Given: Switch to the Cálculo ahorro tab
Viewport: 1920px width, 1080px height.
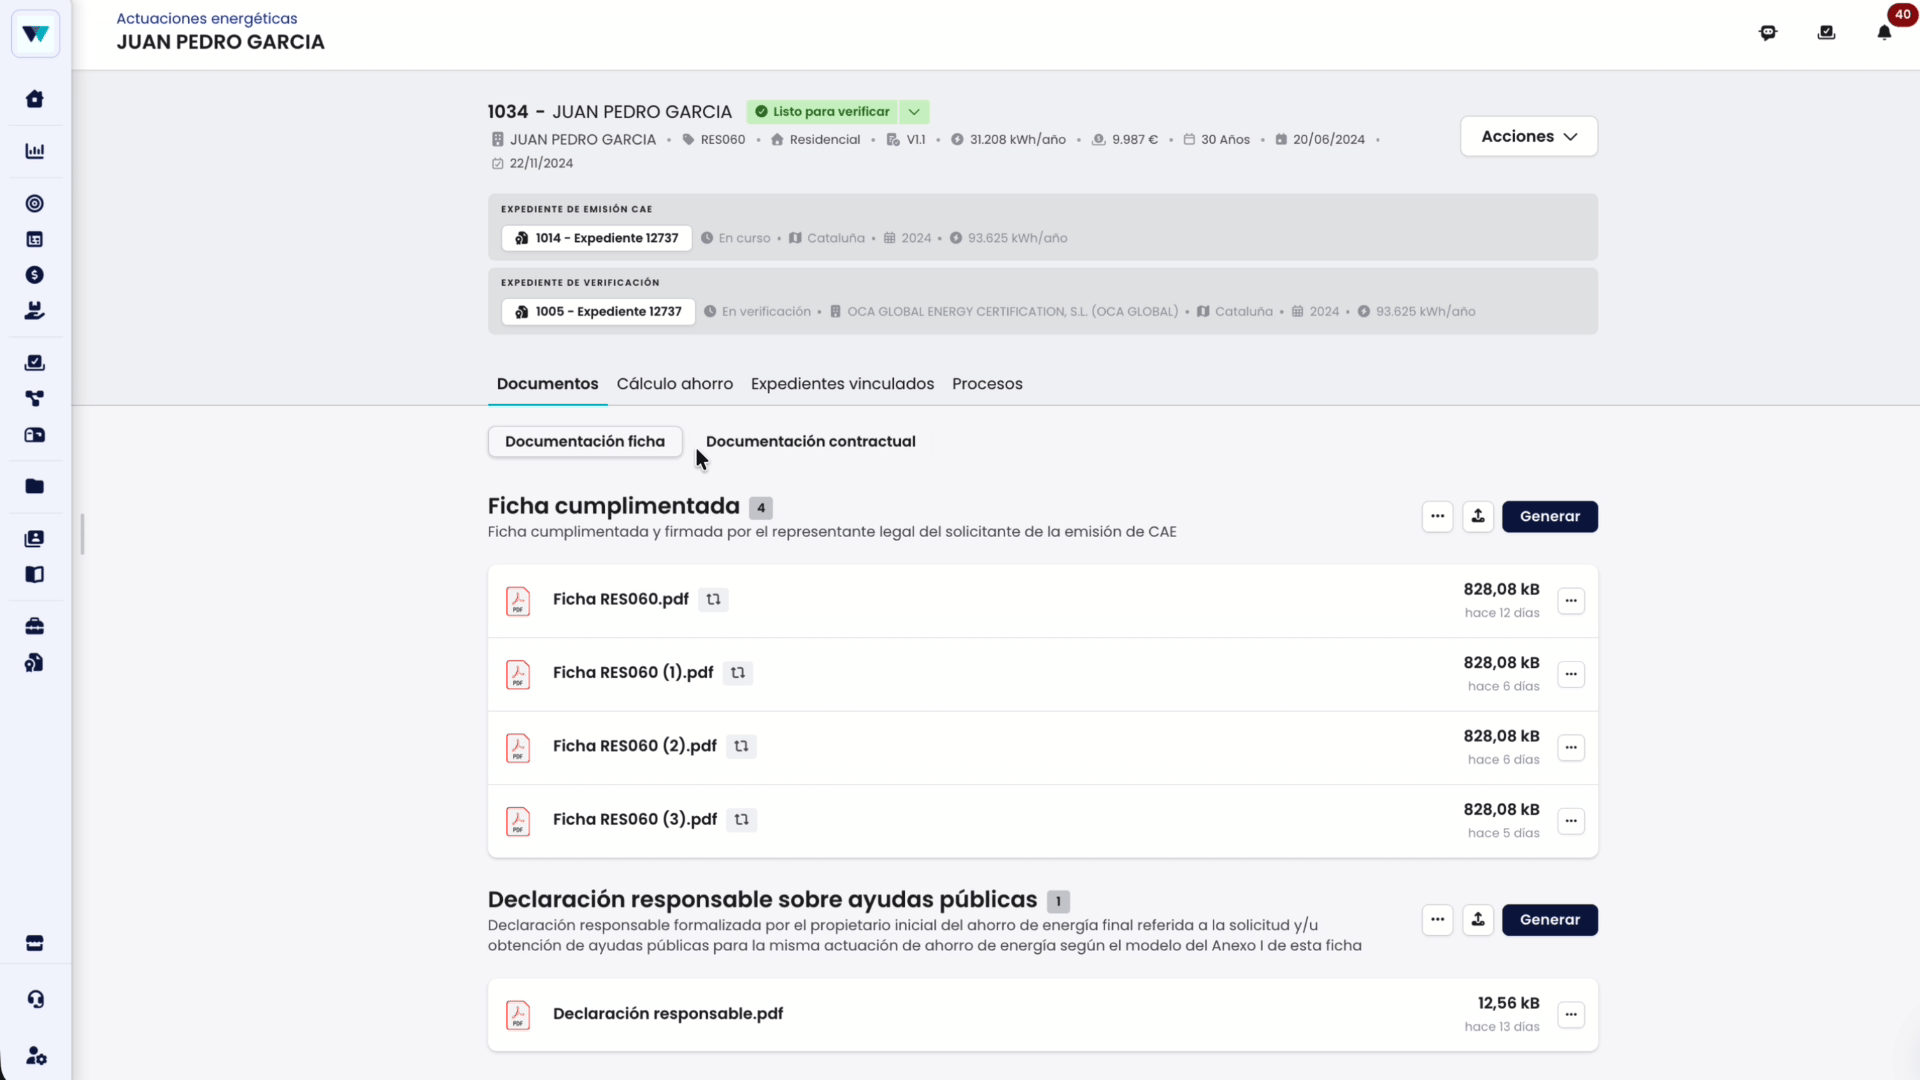Looking at the screenshot, I should [675, 384].
